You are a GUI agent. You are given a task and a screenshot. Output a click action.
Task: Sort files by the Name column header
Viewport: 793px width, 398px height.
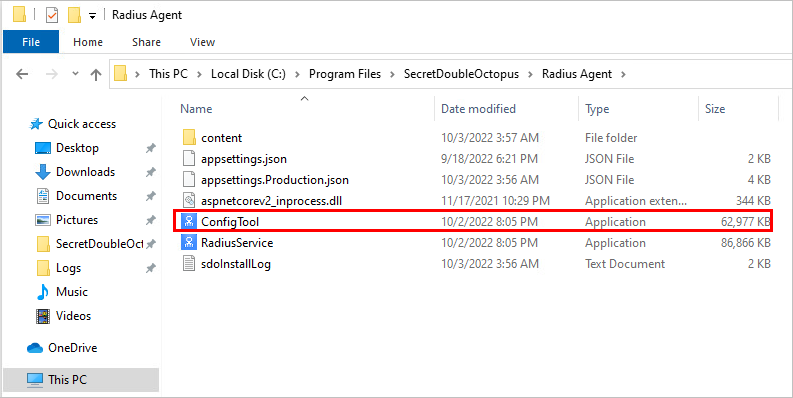tap(196, 109)
